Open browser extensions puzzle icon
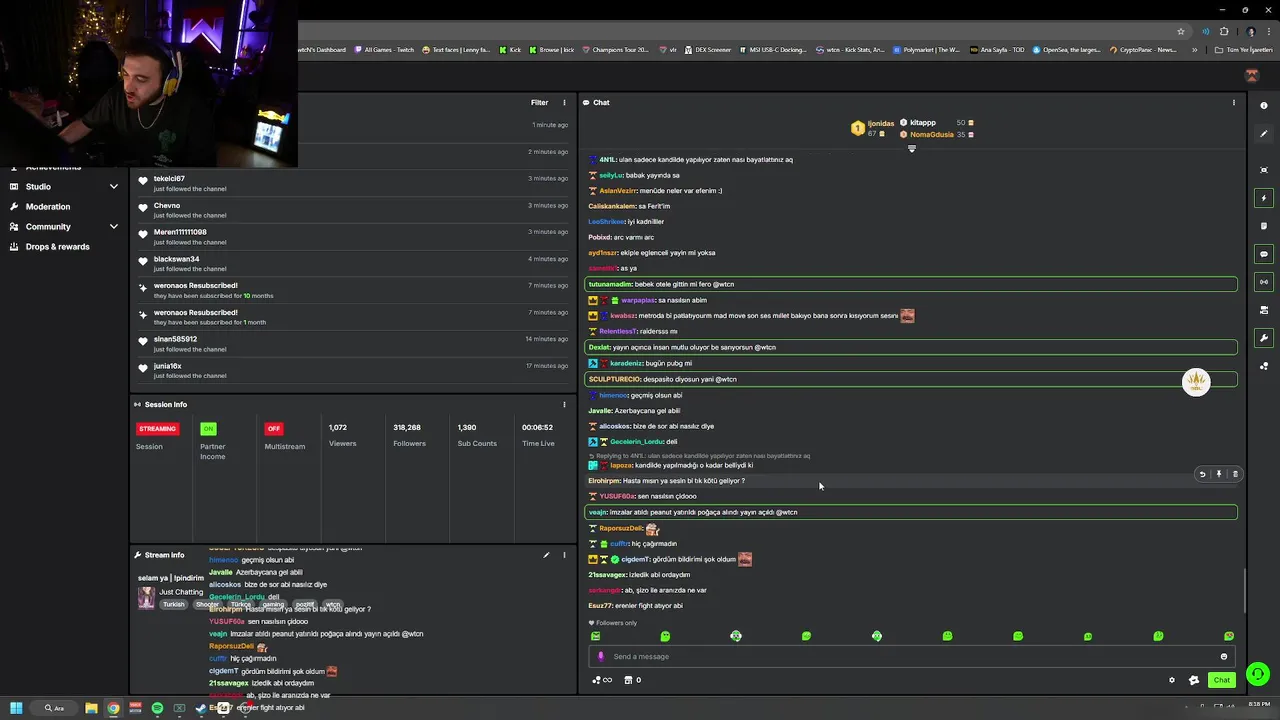The height and width of the screenshot is (720, 1280). pyautogui.click(x=1223, y=31)
